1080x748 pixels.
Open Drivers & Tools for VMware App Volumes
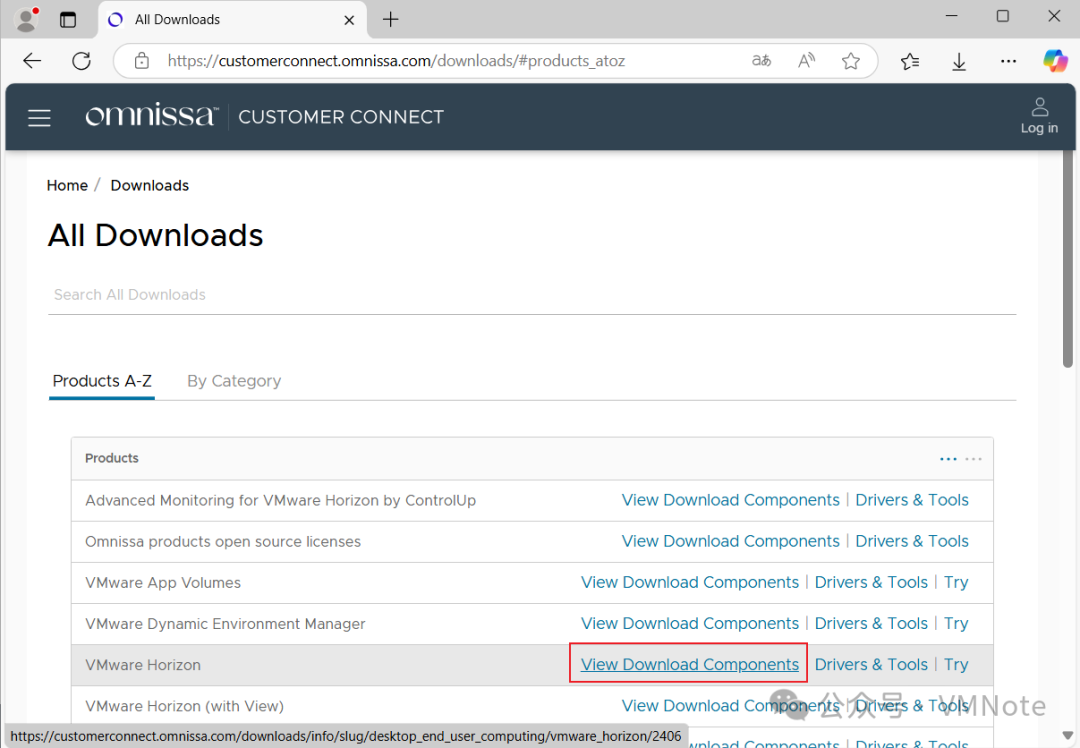click(871, 583)
